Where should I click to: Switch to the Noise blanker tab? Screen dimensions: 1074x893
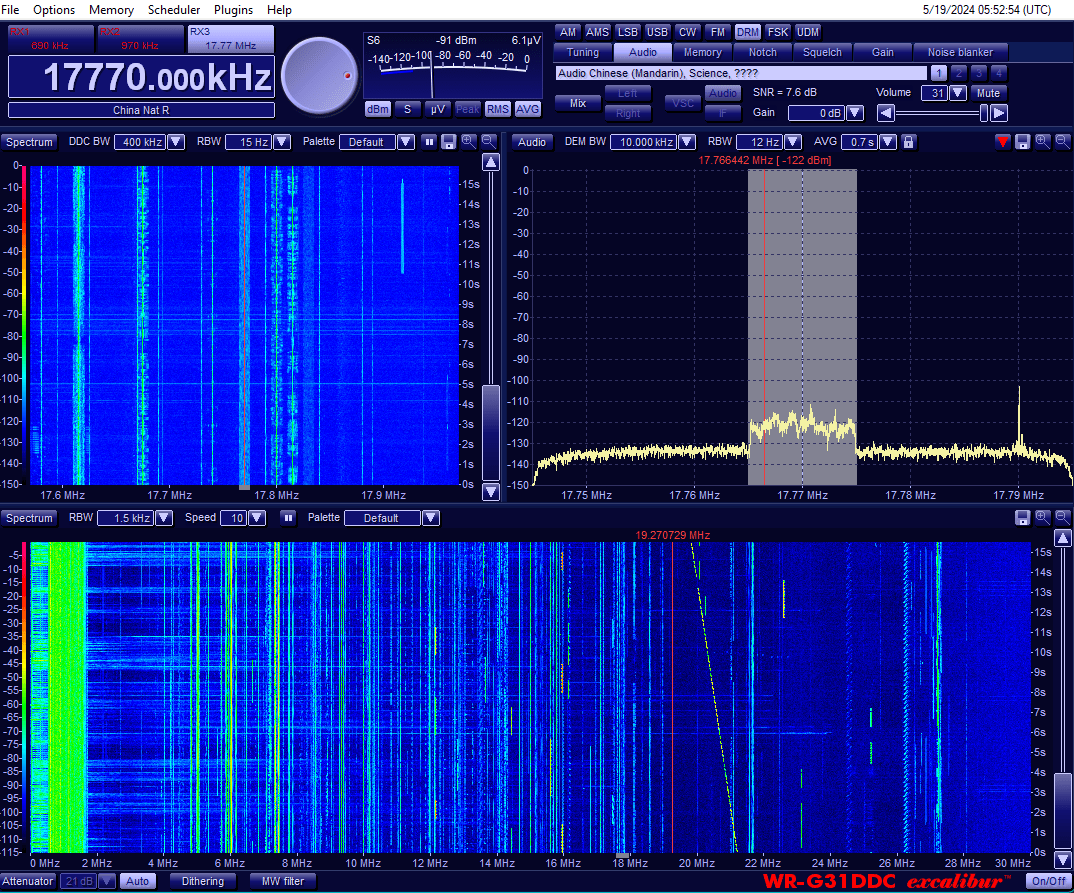(x=960, y=52)
